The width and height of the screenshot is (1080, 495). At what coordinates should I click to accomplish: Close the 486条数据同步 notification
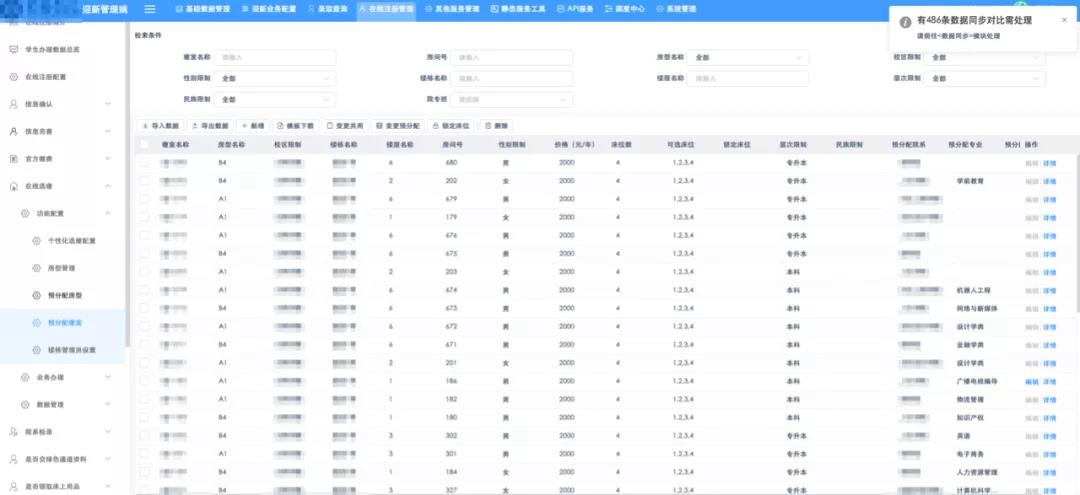point(1064,21)
